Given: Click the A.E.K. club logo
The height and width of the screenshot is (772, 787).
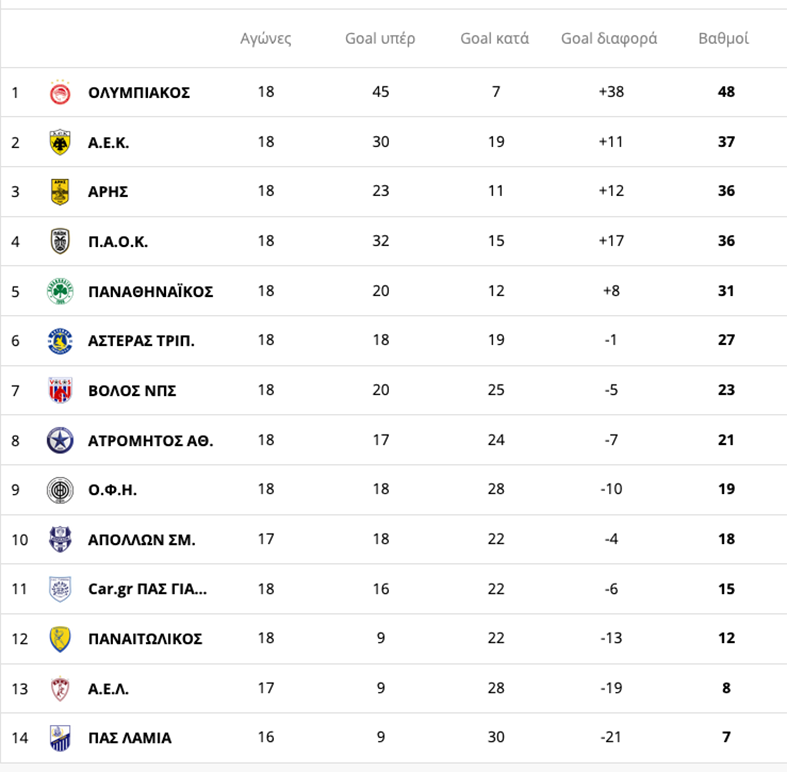Looking at the screenshot, I should point(61,142).
